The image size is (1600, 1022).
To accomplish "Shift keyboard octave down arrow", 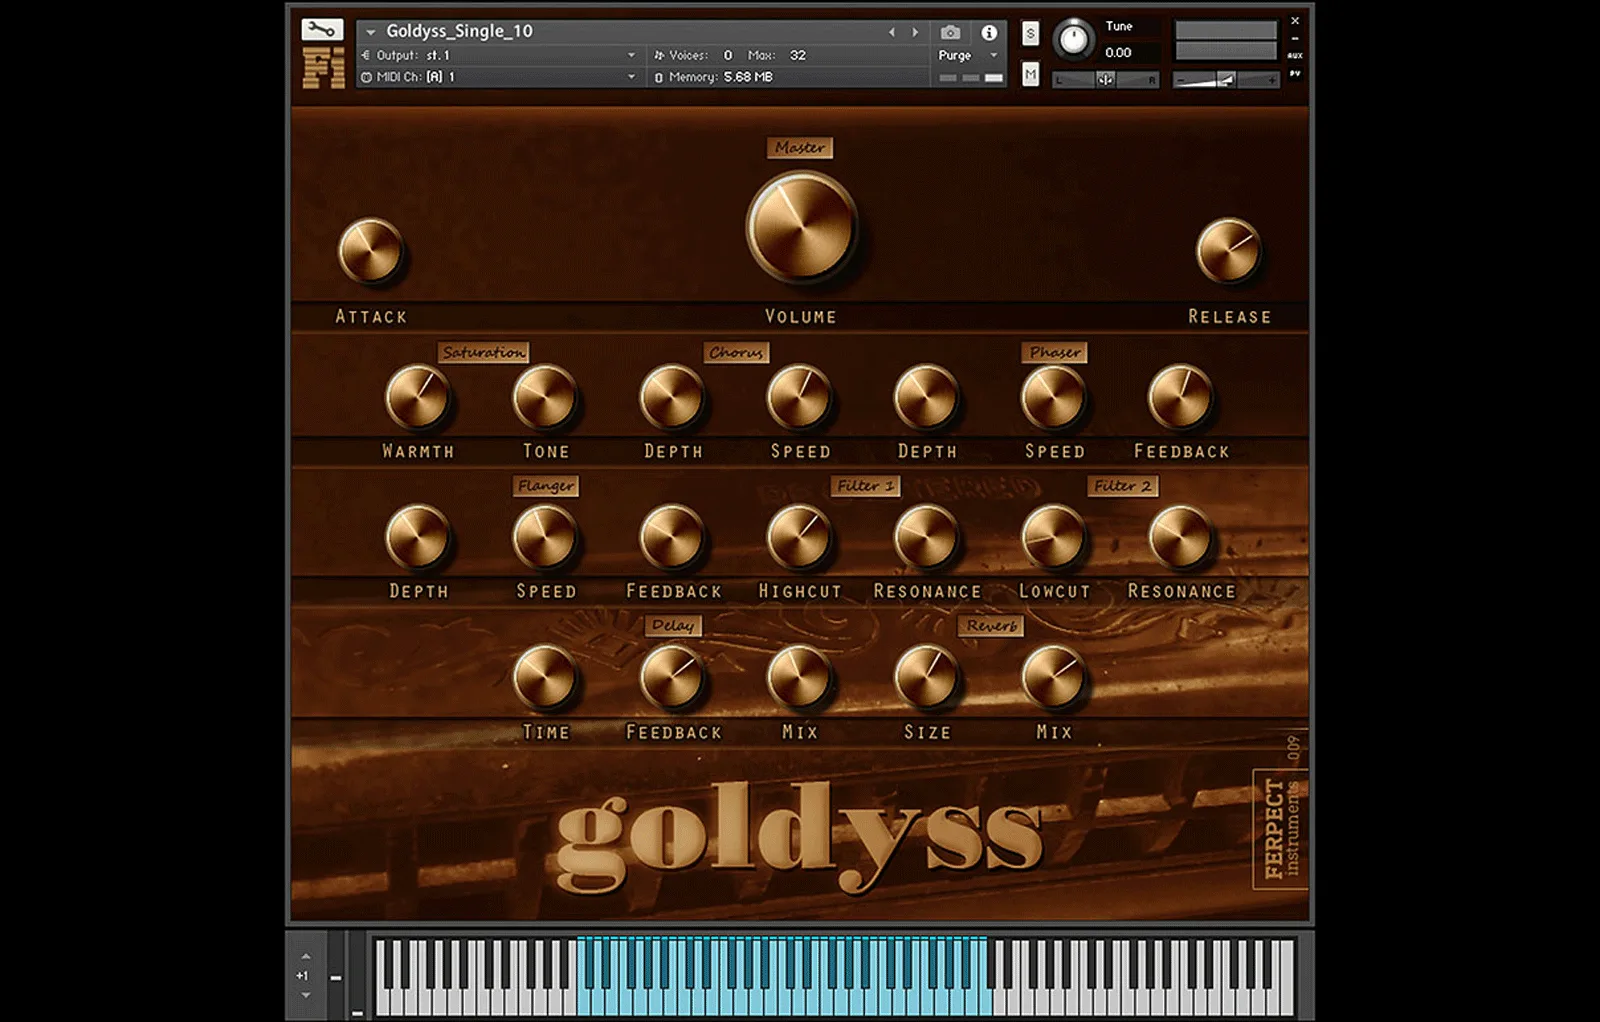I will coord(306,995).
